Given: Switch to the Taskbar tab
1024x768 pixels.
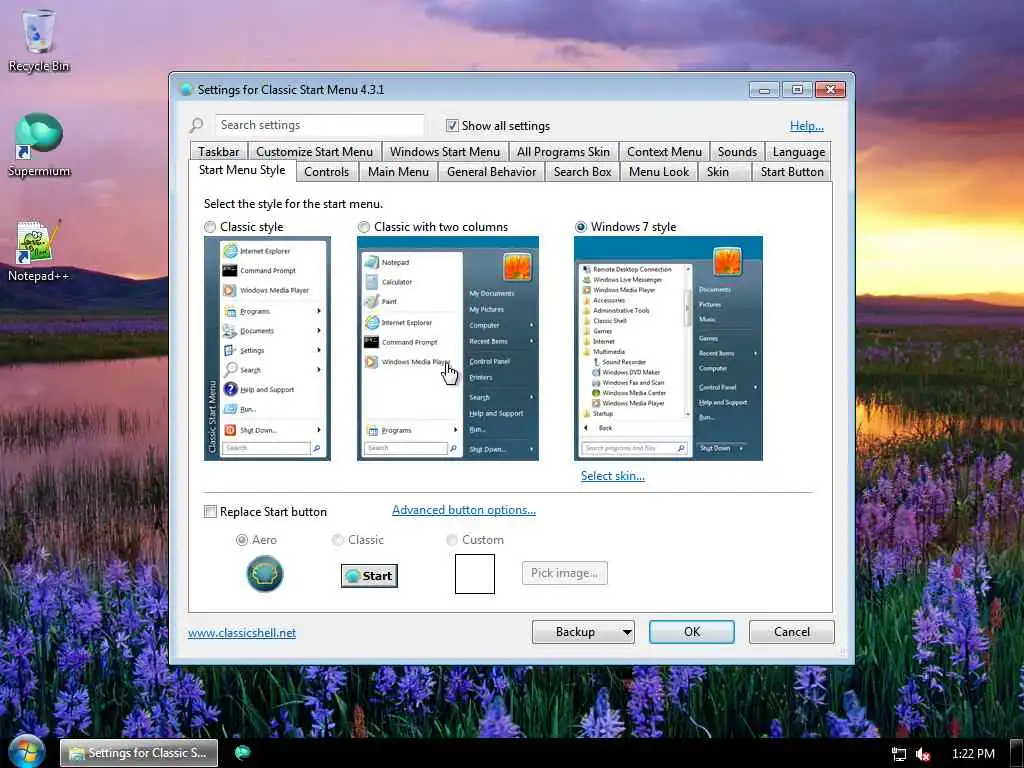Looking at the screenshot, I should 219,152.
